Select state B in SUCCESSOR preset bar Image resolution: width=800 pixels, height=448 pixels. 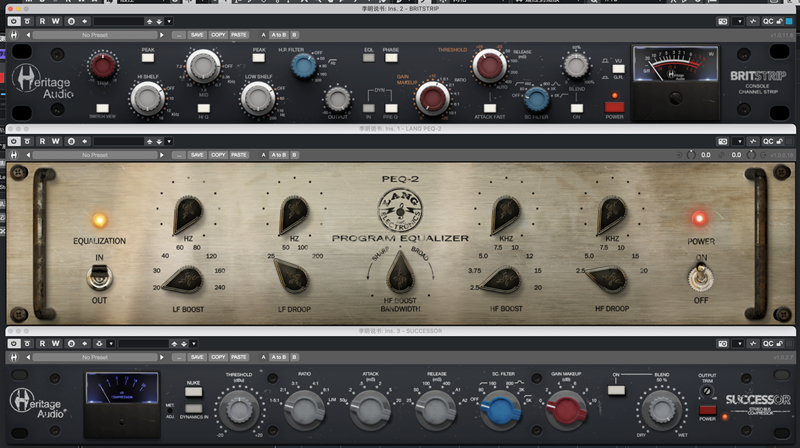[x=294, y=358]
